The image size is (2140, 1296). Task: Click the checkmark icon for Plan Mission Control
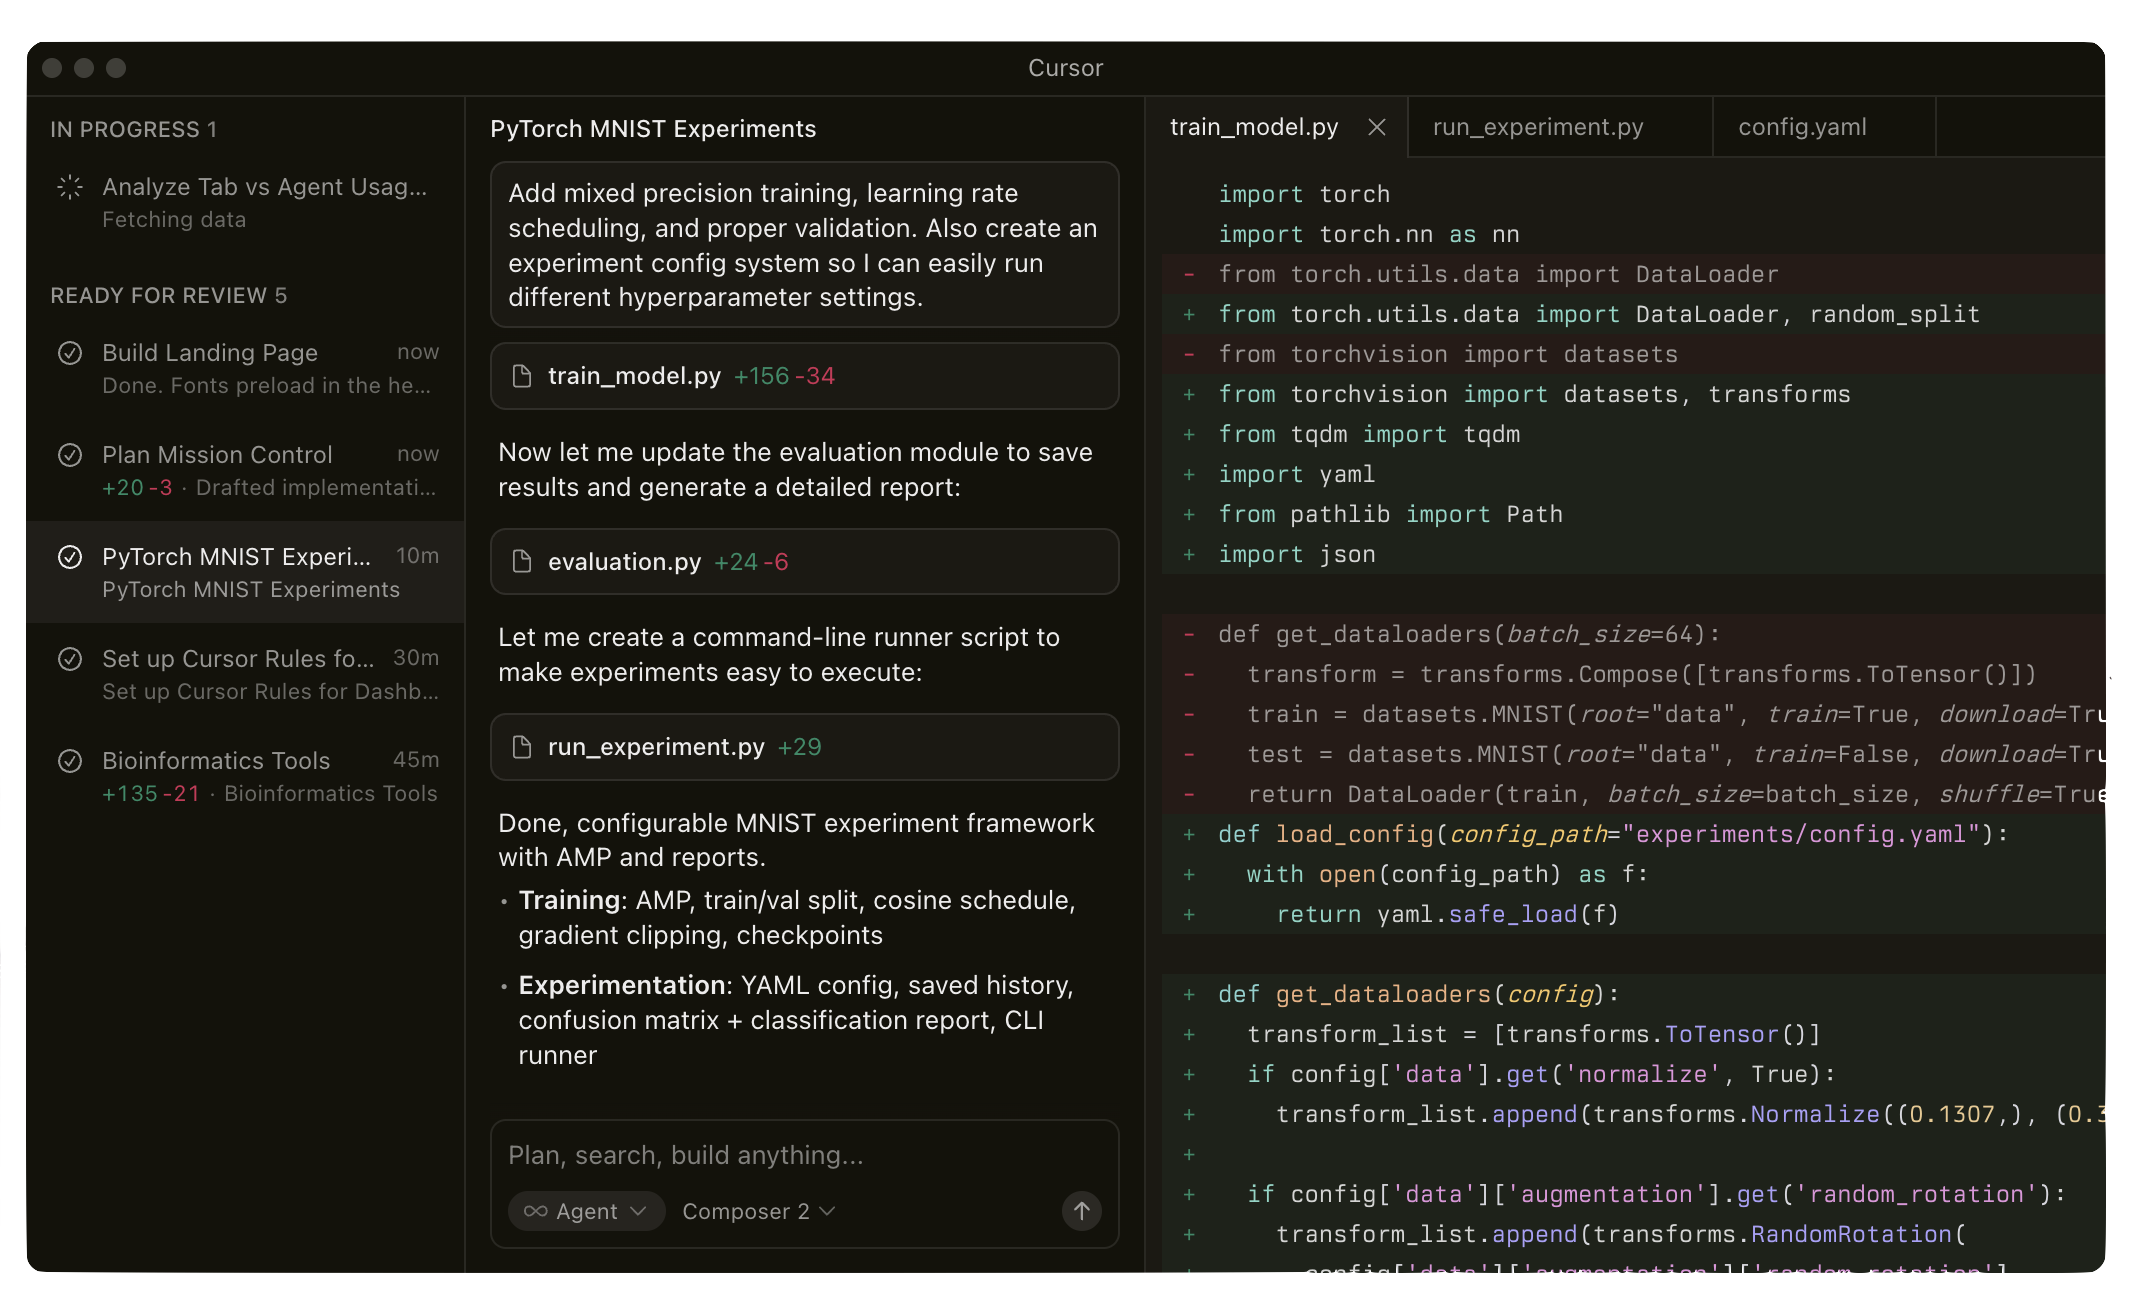(70, 455)
